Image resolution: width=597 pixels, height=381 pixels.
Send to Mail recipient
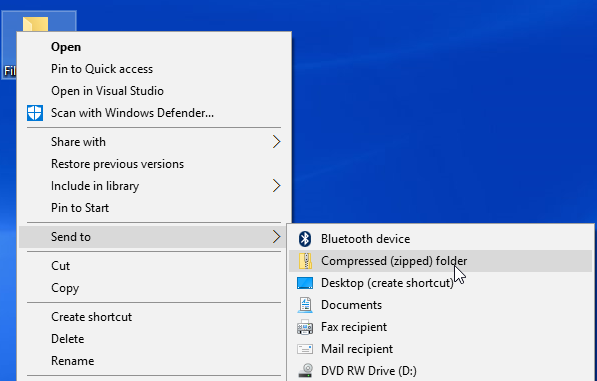[x=441, y=349]
